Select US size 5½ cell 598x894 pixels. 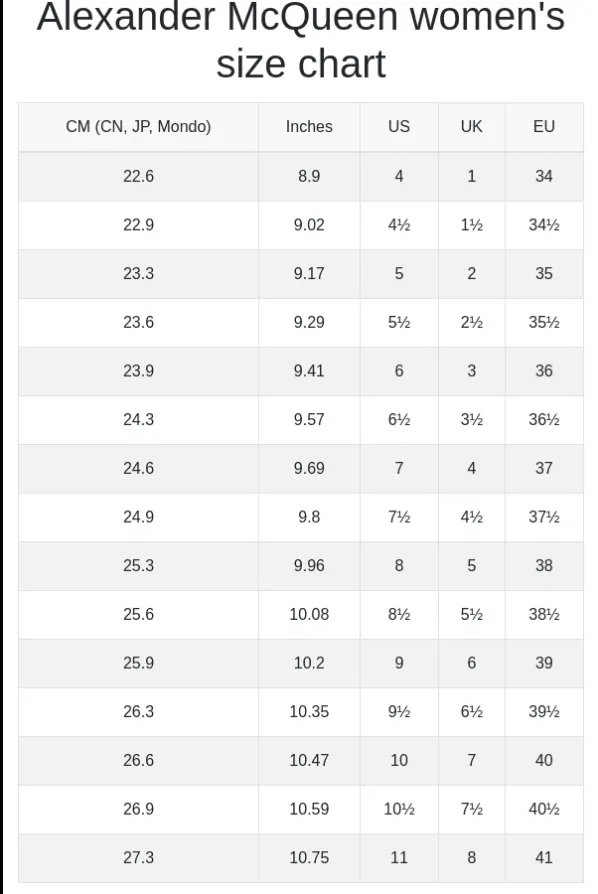point(399,323)
